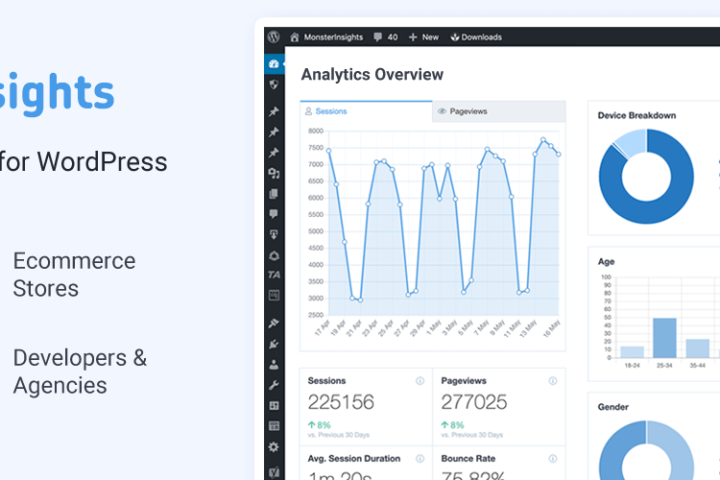Image resolution: width=720 pixels, height=480 pixels.
Task: Click the shield icon in the sidebar
Action: (274, 85)
